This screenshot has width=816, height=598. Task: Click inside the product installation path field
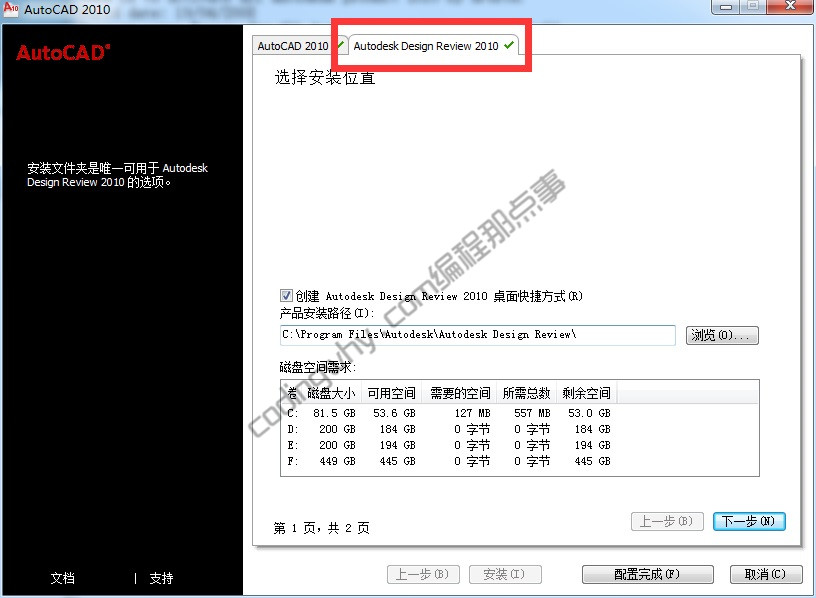(470, 335)
